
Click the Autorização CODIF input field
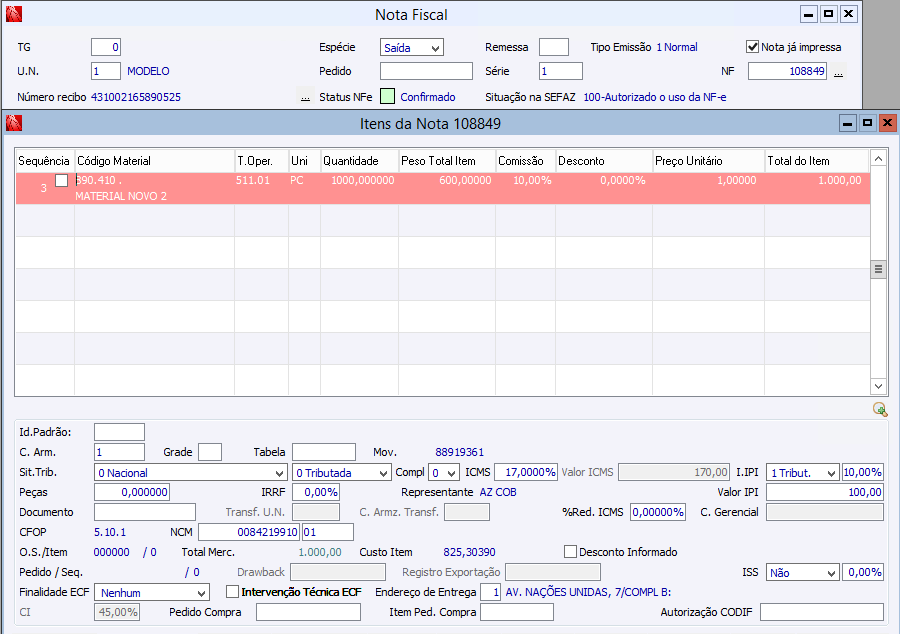click(x=822, y=612)
